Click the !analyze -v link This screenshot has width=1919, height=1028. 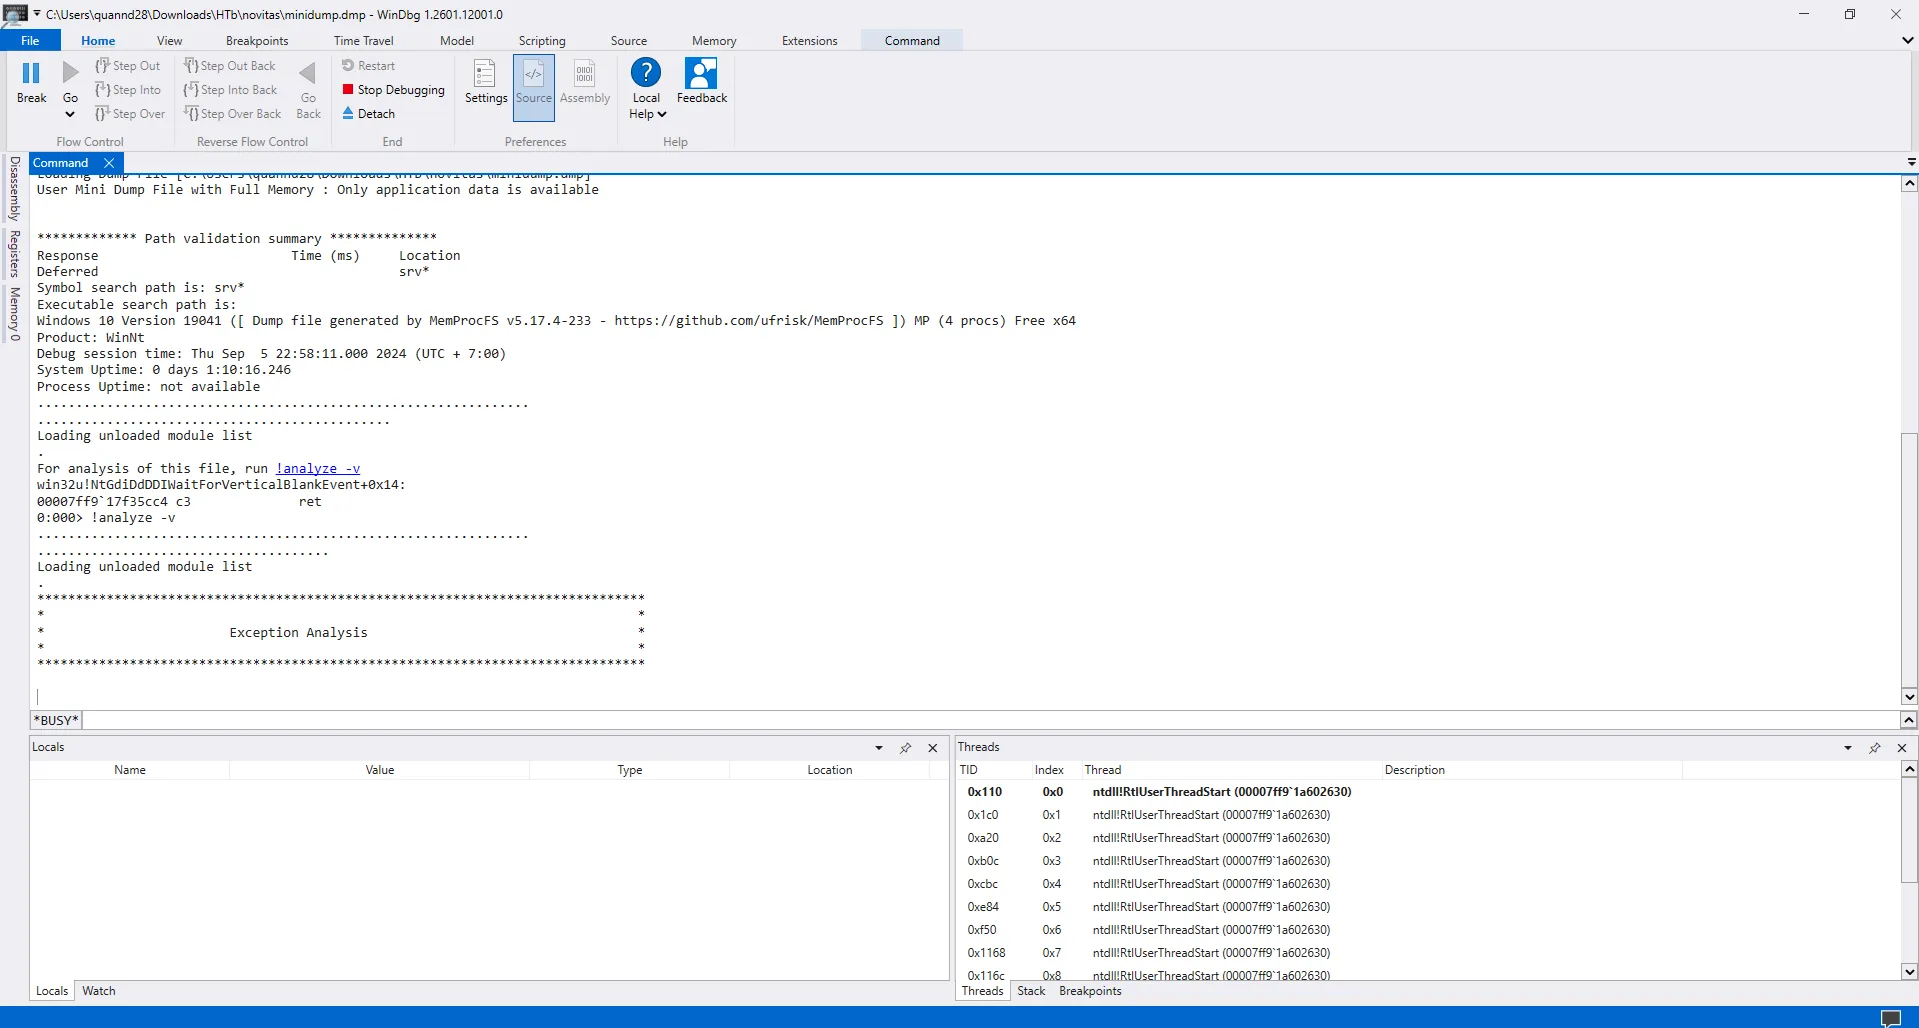click(x=318, y=469)
